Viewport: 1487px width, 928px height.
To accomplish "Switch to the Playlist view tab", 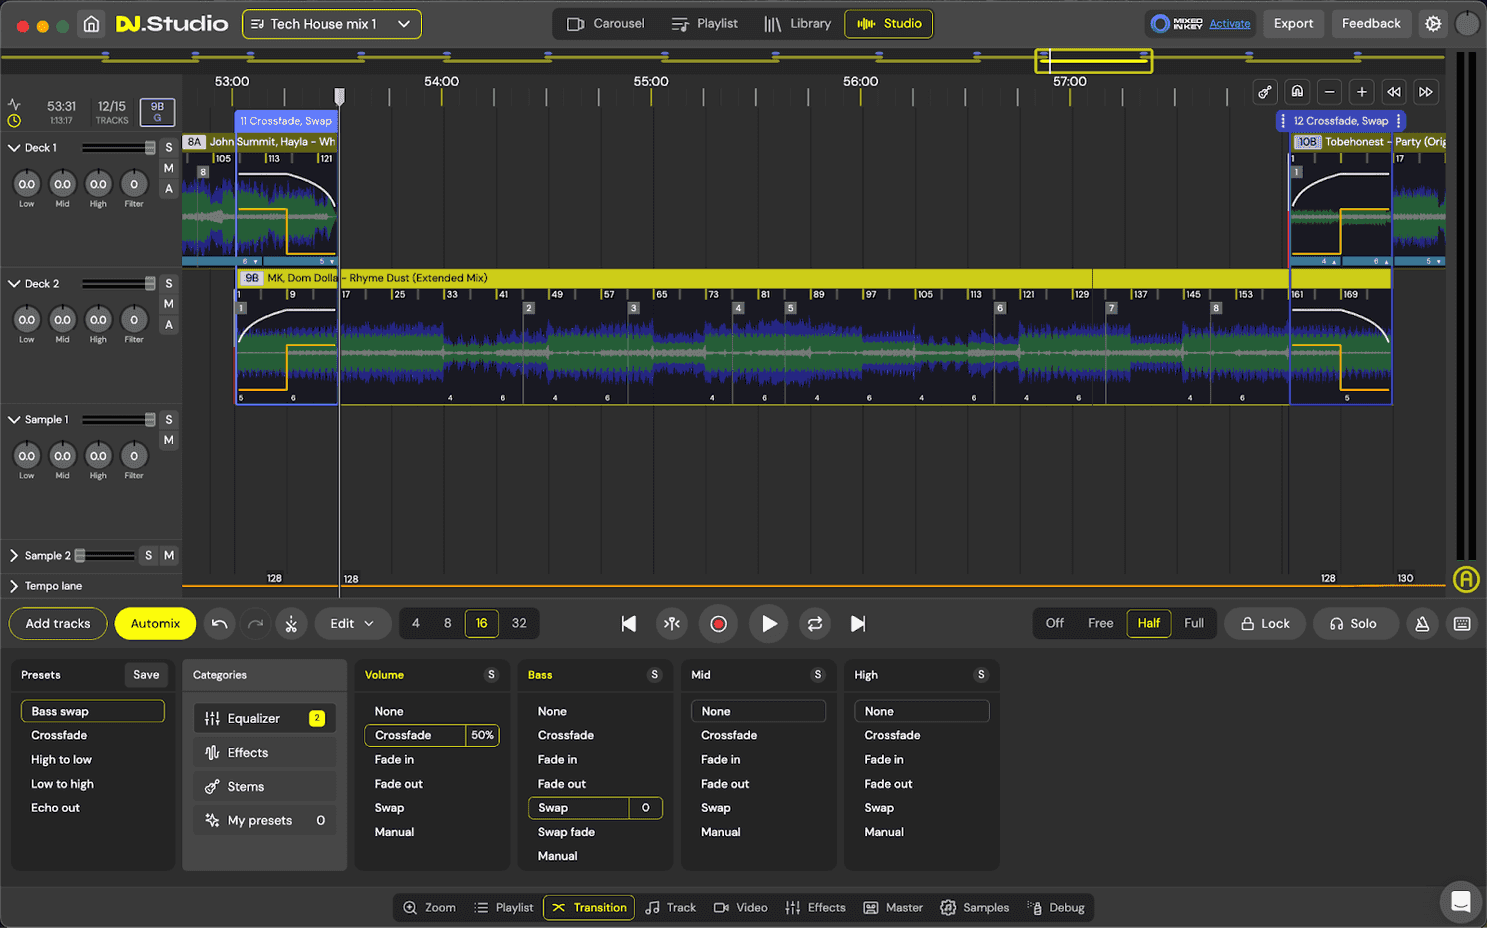I will tap(705, 24).
